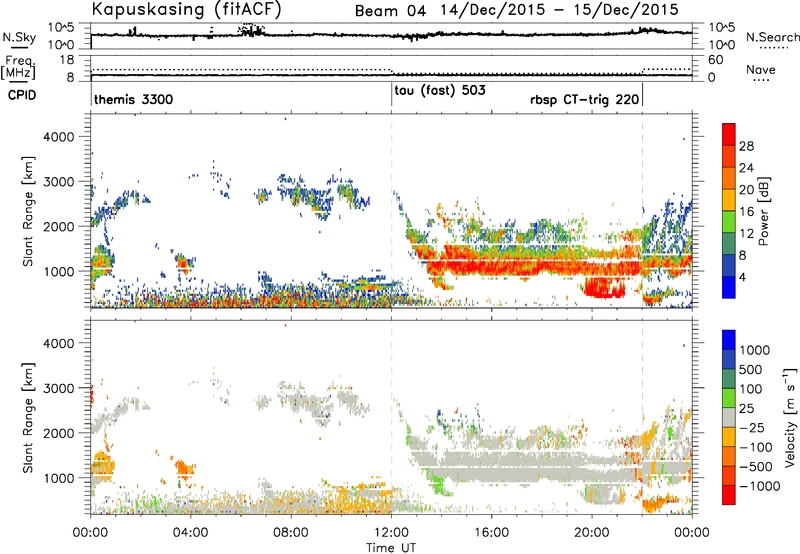Click the 'CPID' row label
The image size is (800, 554).
point(22,95)
